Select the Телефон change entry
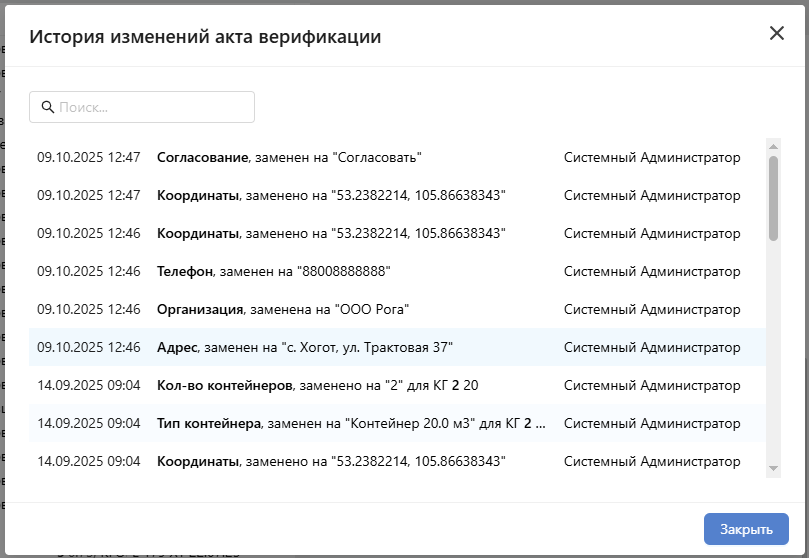The width and height of the screenshot is (809, 558). 273,271
